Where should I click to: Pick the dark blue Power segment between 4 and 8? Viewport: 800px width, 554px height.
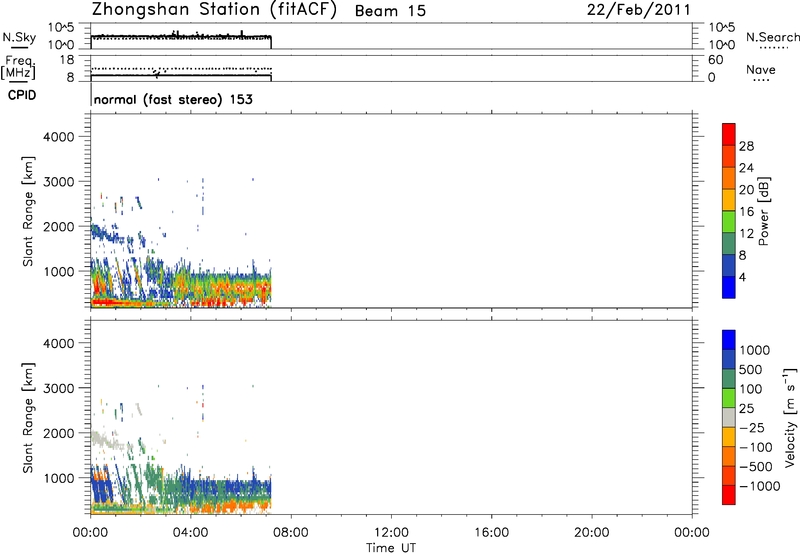pos(729,265)
